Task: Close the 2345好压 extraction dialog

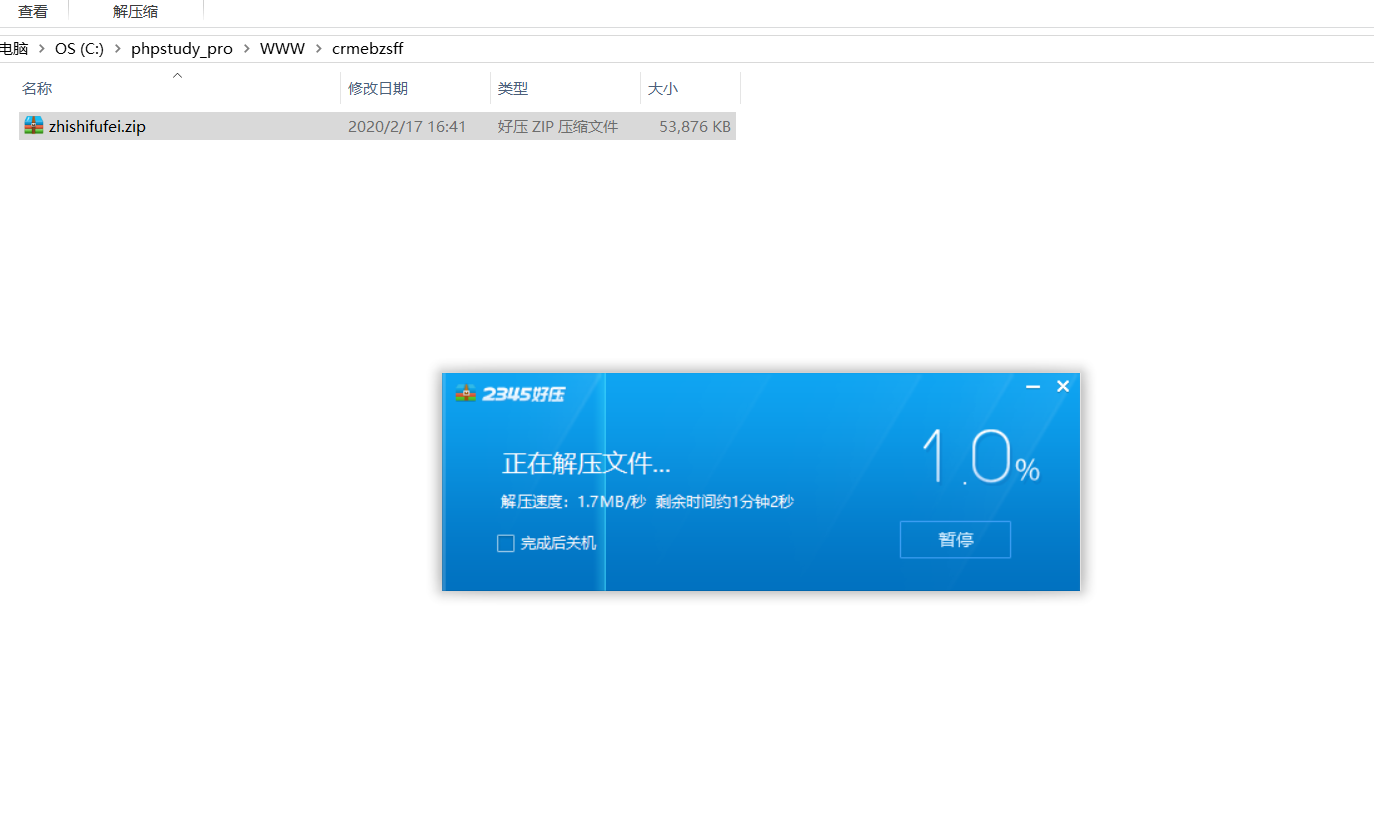Action: (x=1063, y=386)
